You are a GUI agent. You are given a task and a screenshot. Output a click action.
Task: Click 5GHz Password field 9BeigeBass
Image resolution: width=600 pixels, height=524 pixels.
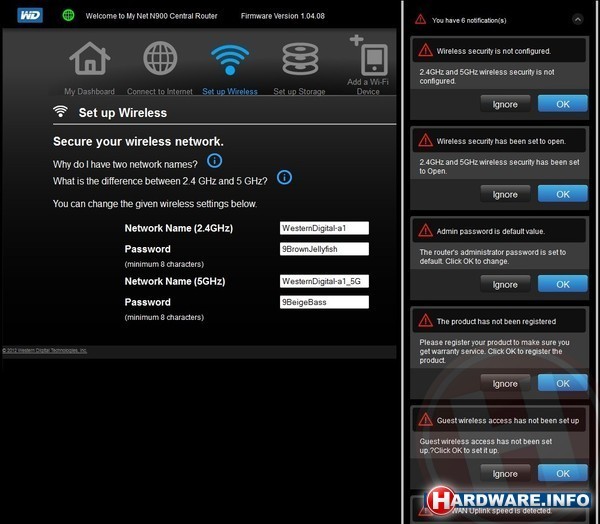click(324, 302)
